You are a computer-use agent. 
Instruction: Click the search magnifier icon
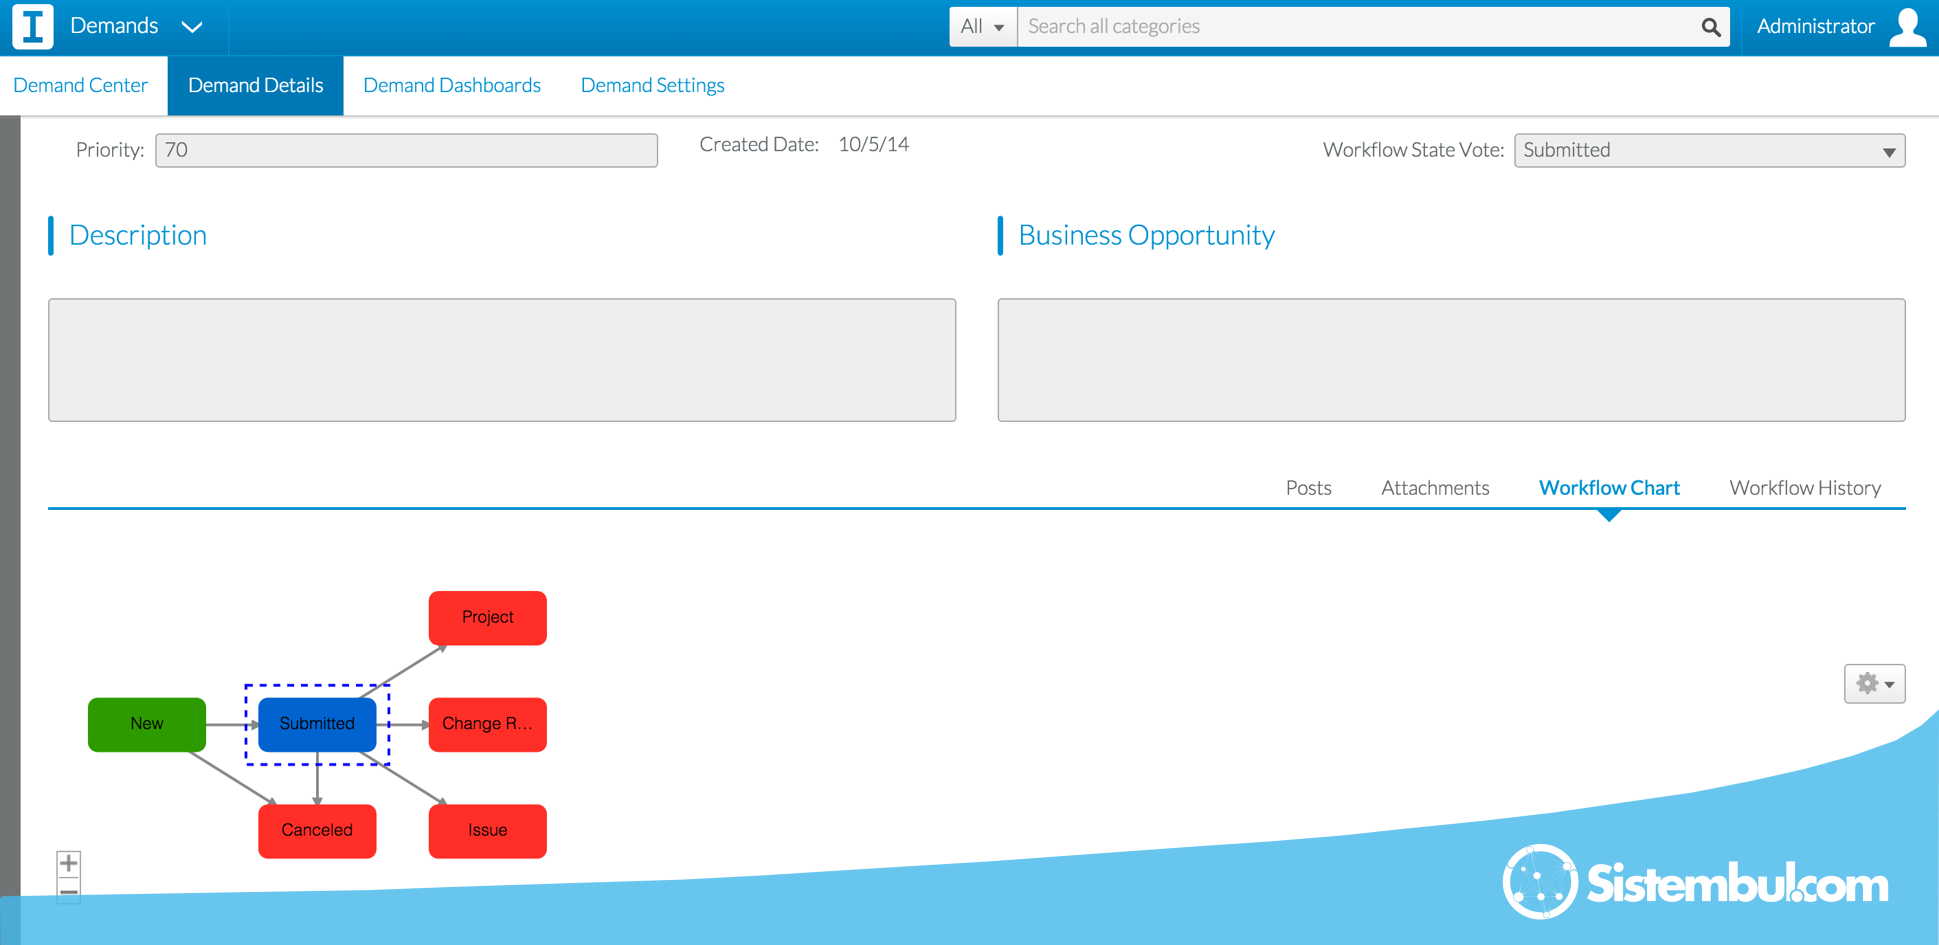[1710, 27]
